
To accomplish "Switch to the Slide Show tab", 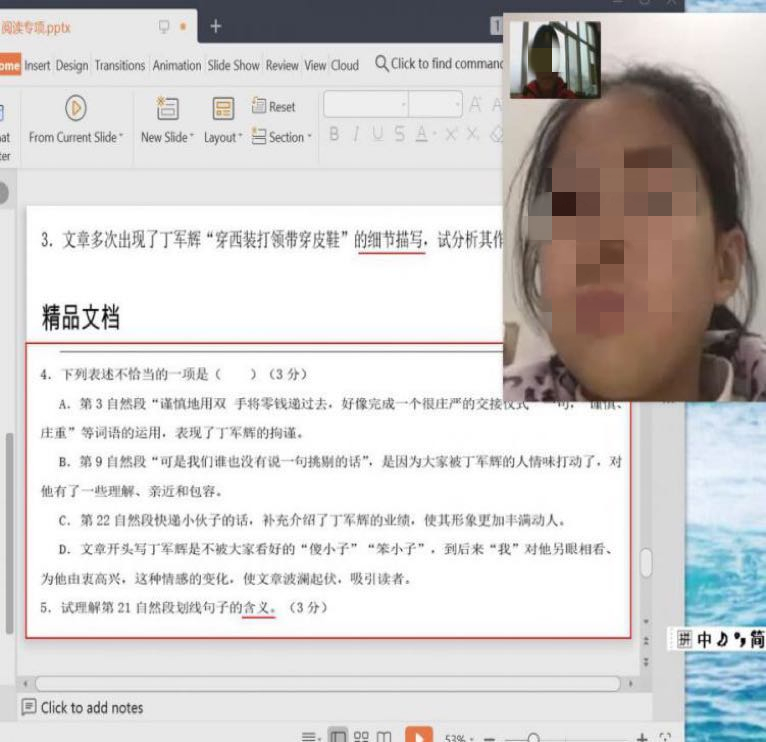I will [233, 65].
